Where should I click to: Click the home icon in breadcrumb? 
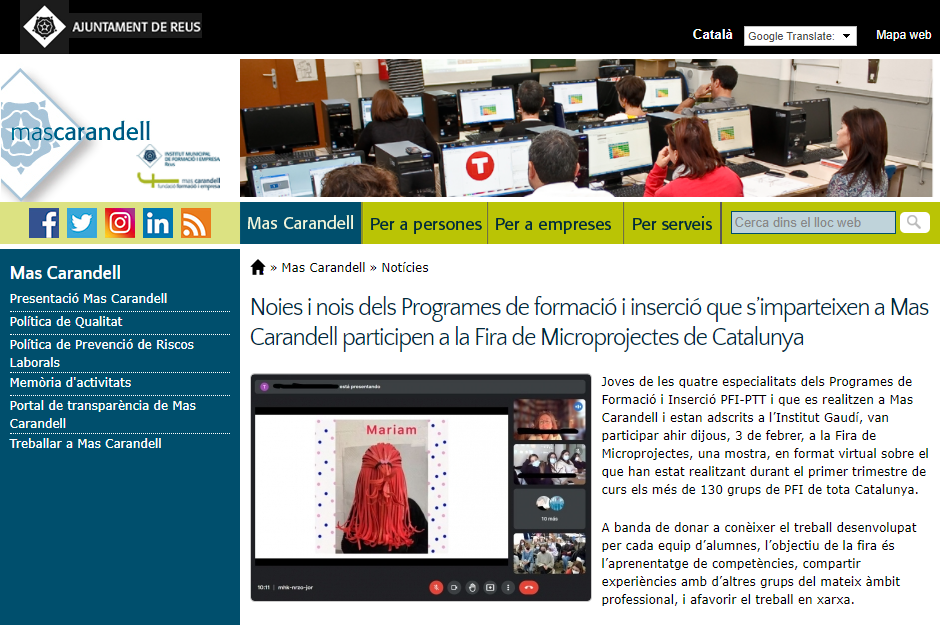tap(258, 267)
